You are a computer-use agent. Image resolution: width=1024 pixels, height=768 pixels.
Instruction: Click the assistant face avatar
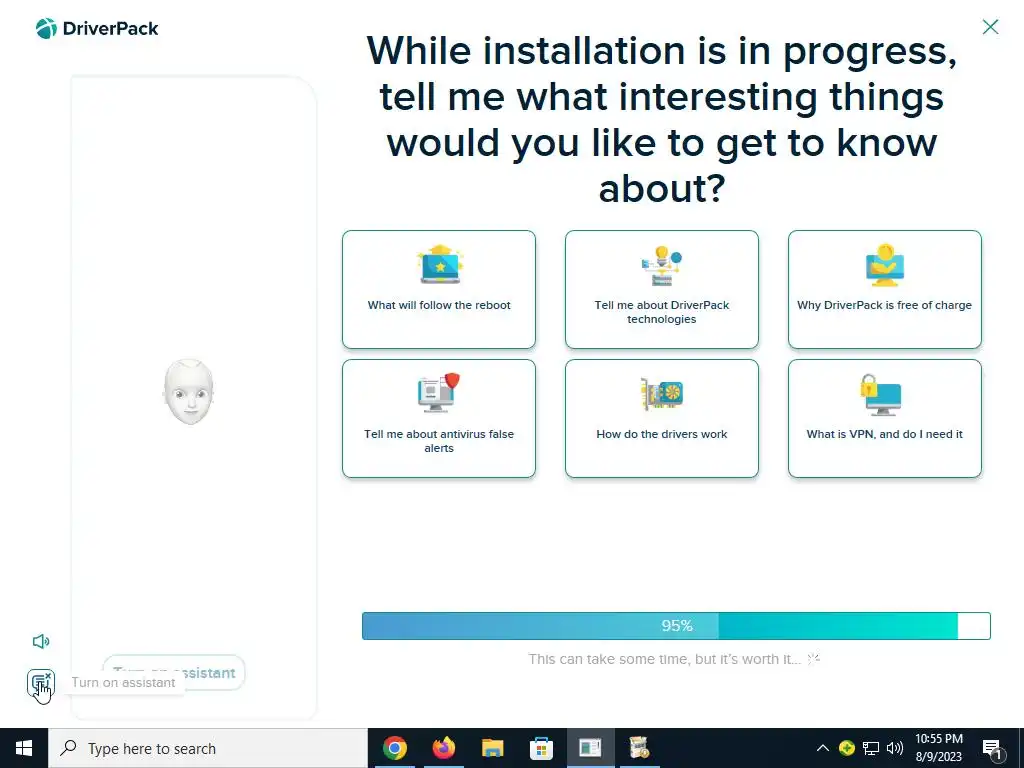[189, 392]
